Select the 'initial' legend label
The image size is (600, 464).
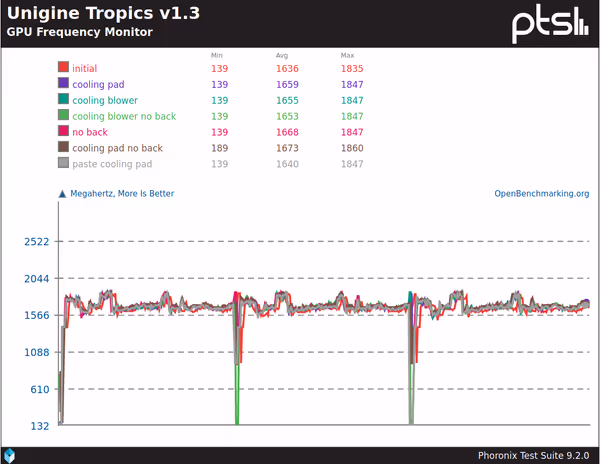click(x=85, y=68)
